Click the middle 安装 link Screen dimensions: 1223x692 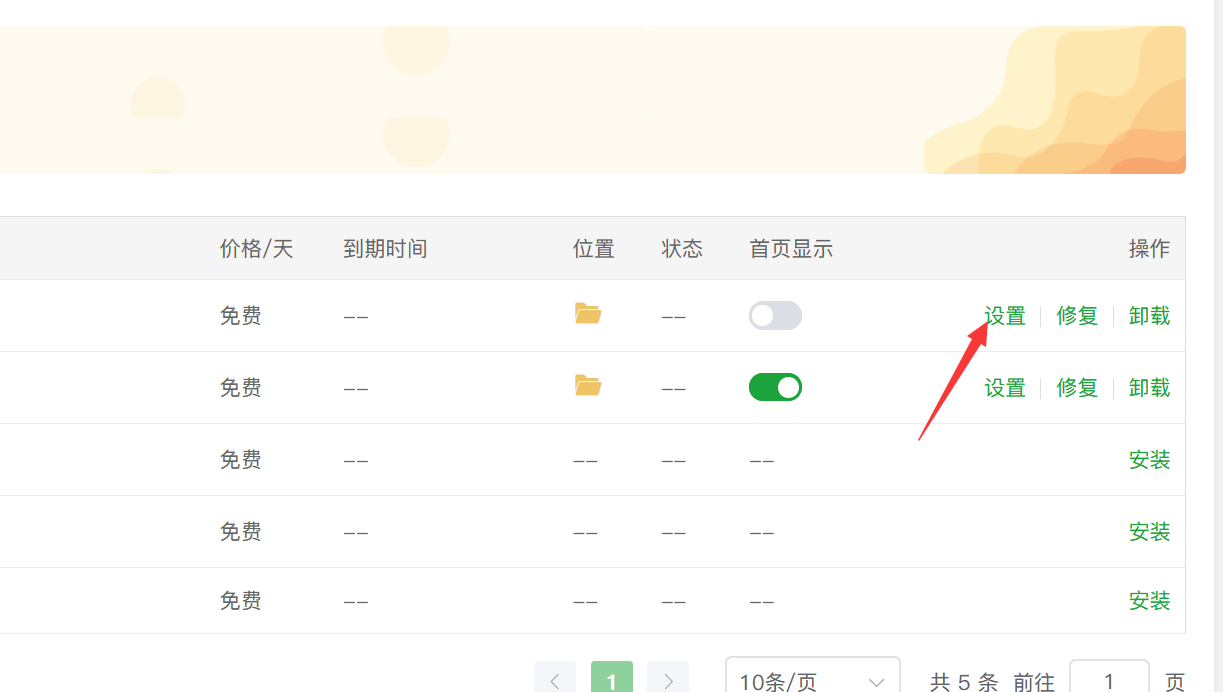click(x=1149, y=532)
